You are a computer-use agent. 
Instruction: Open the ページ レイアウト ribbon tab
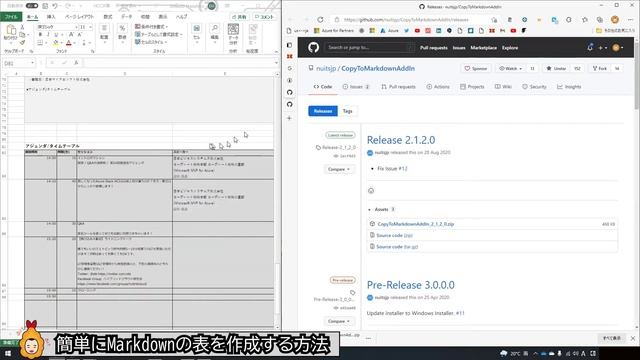79,17
